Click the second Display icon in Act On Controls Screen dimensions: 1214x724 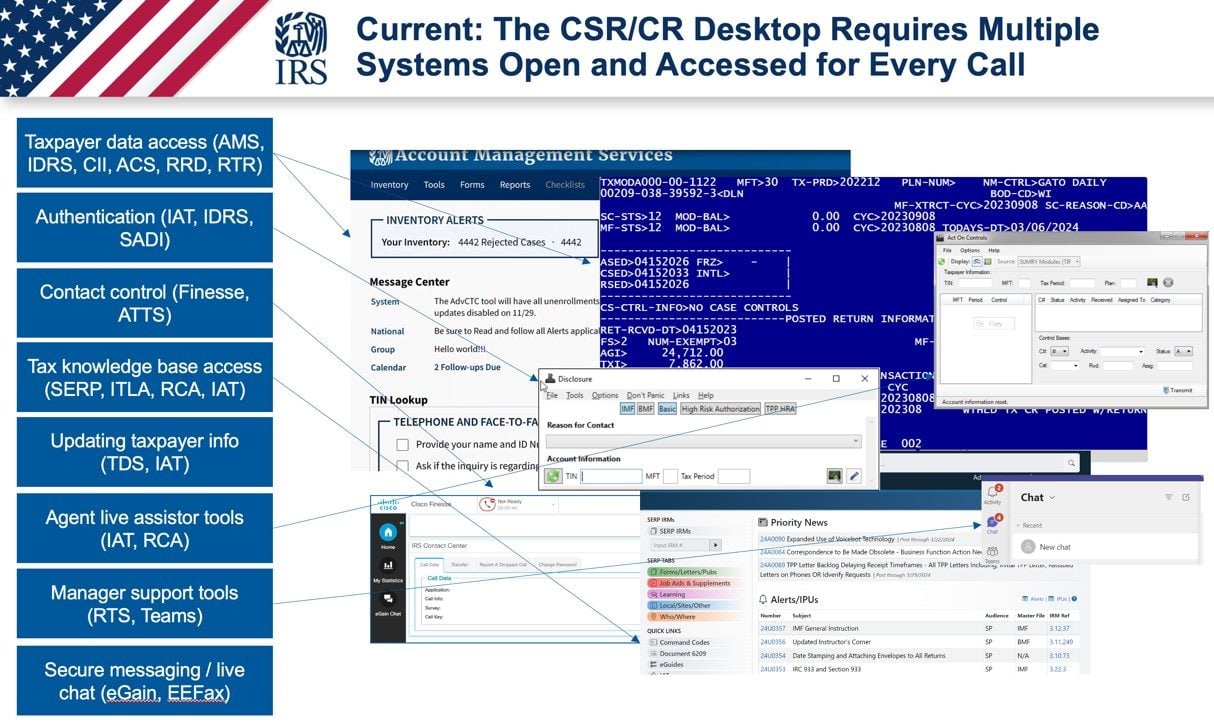coord(988,262)
